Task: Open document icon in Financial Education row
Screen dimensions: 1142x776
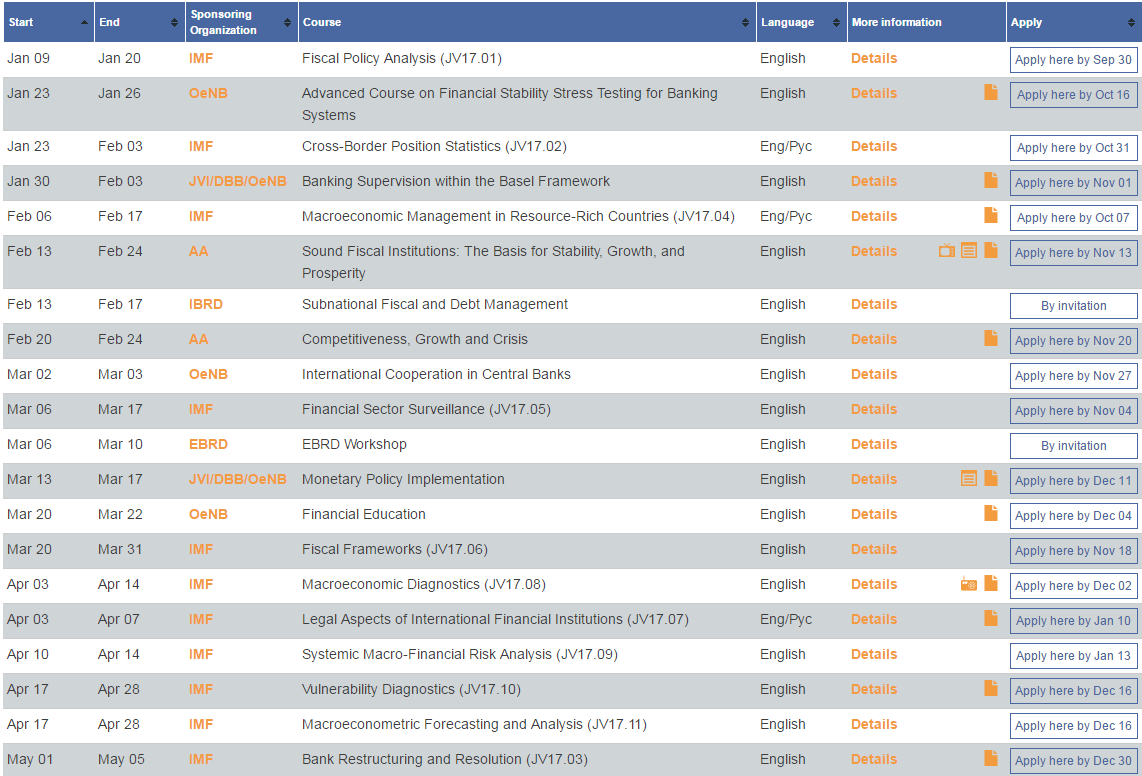Action: [991, 513]
